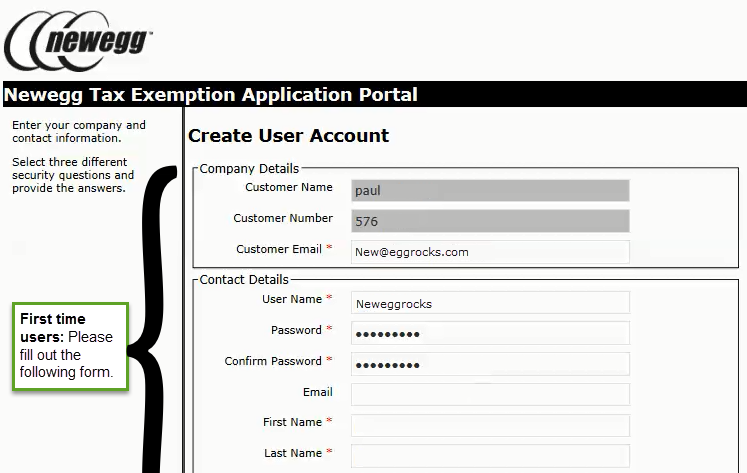Image resolution: width=747 pixels, height=473 pixels.
Task: Select the empty Email field under Contact Details
Action: [x=490, y=395]
